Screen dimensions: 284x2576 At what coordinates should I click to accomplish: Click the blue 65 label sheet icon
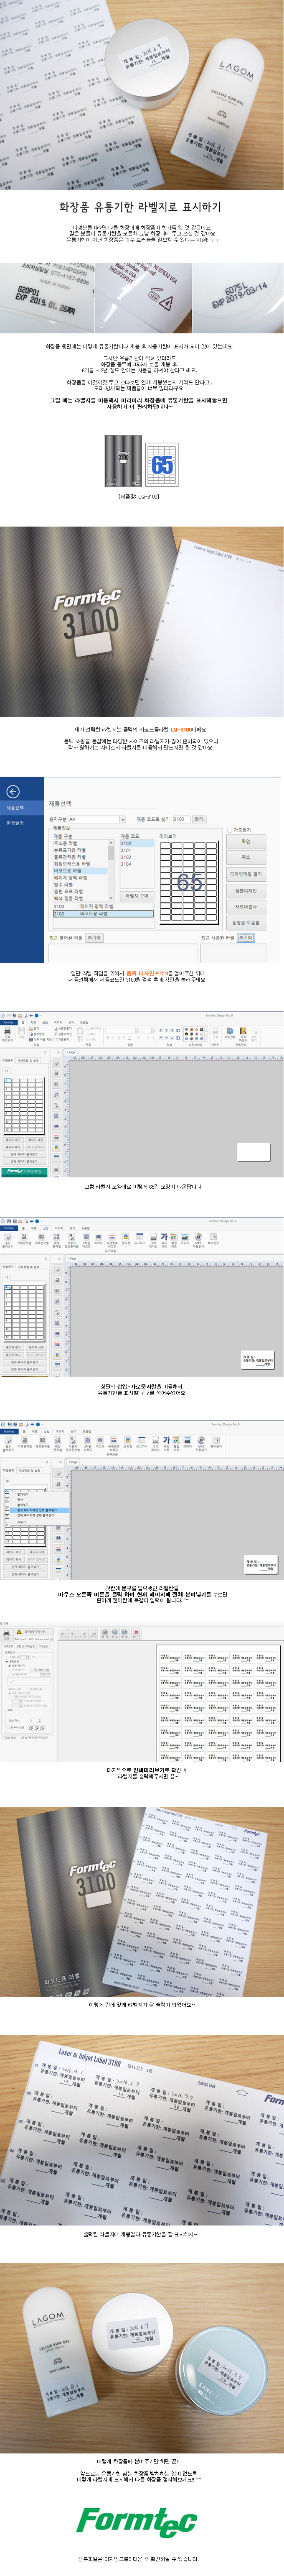(162, 466)
